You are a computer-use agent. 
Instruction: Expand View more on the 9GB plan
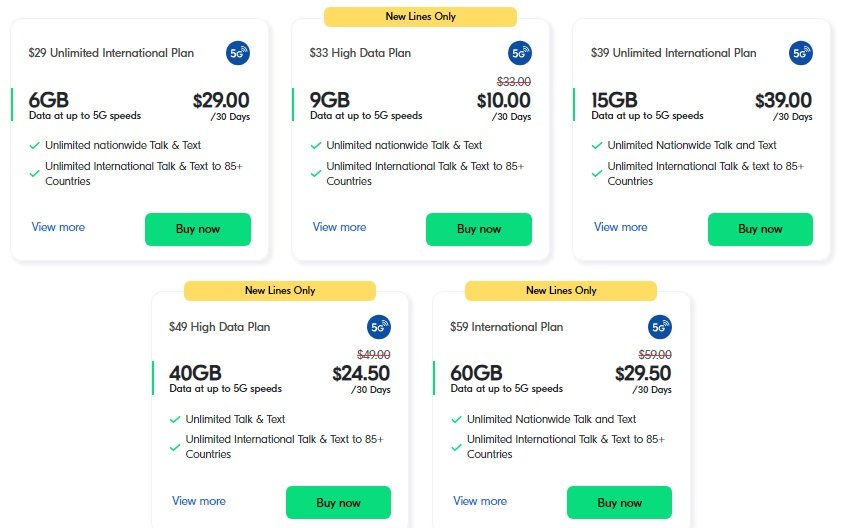click(340, 227)
